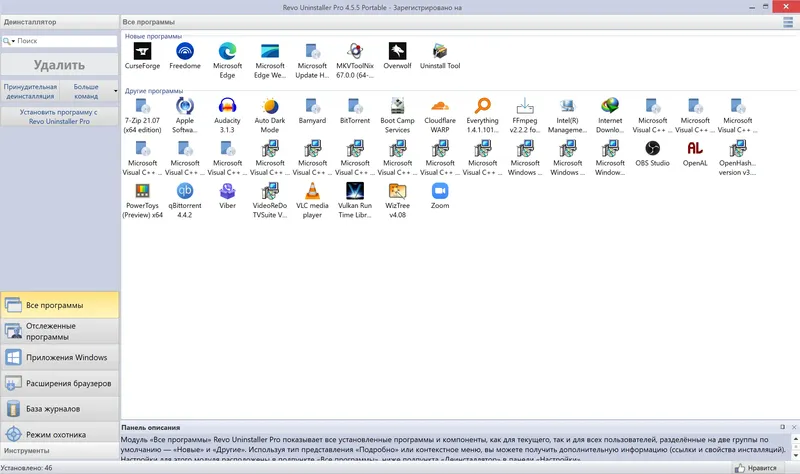Image resolution: width=800 pixels, height=474 pixels.
Task: Click the Удалить uninstall button
Action: tap(59, 65)
